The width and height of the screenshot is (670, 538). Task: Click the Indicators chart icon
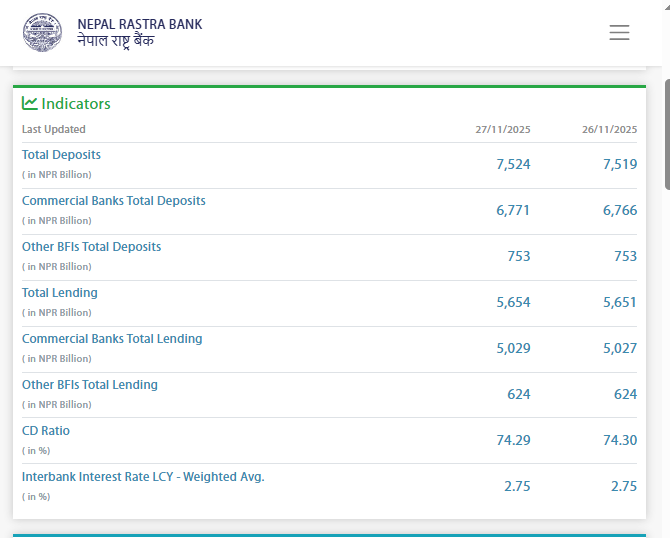click(x=29, y=103)
